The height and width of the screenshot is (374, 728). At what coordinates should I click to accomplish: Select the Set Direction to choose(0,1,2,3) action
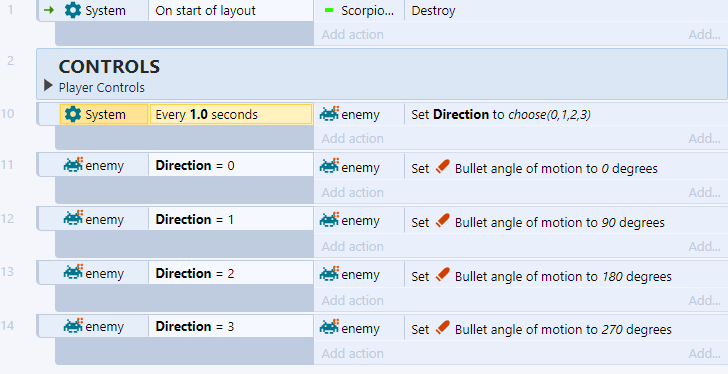click(500, 115)
